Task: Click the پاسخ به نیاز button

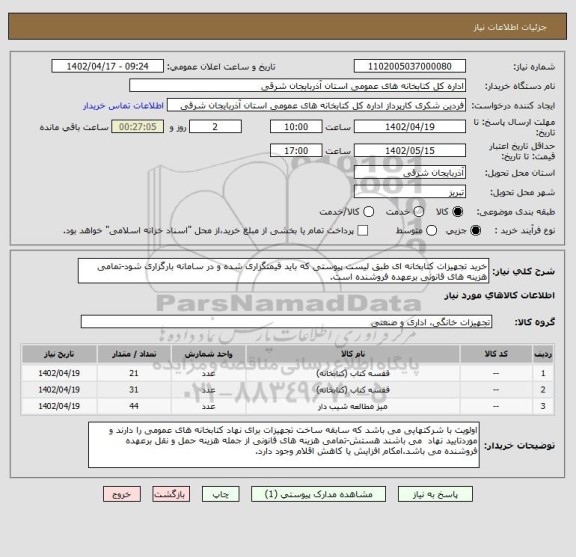Action: point(435,494)
